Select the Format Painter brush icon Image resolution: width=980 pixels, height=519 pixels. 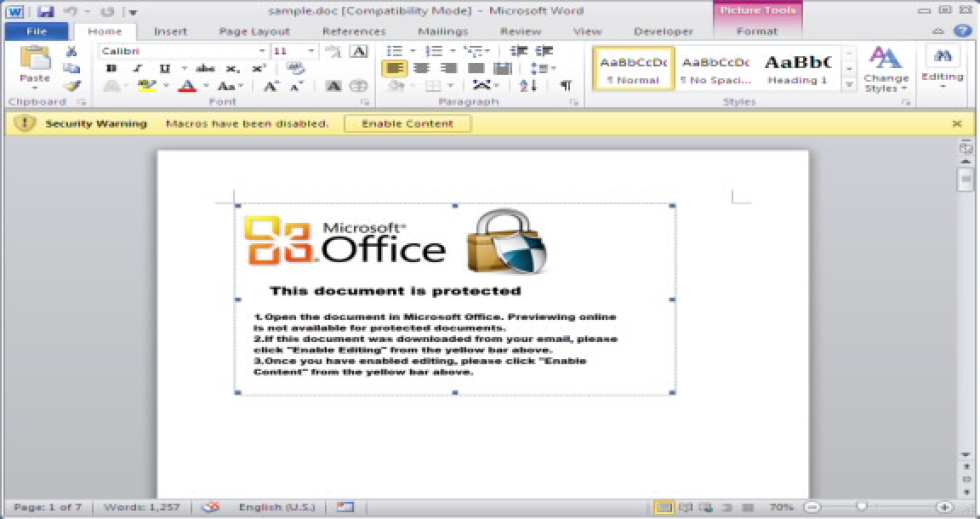(x=72, y=86)
